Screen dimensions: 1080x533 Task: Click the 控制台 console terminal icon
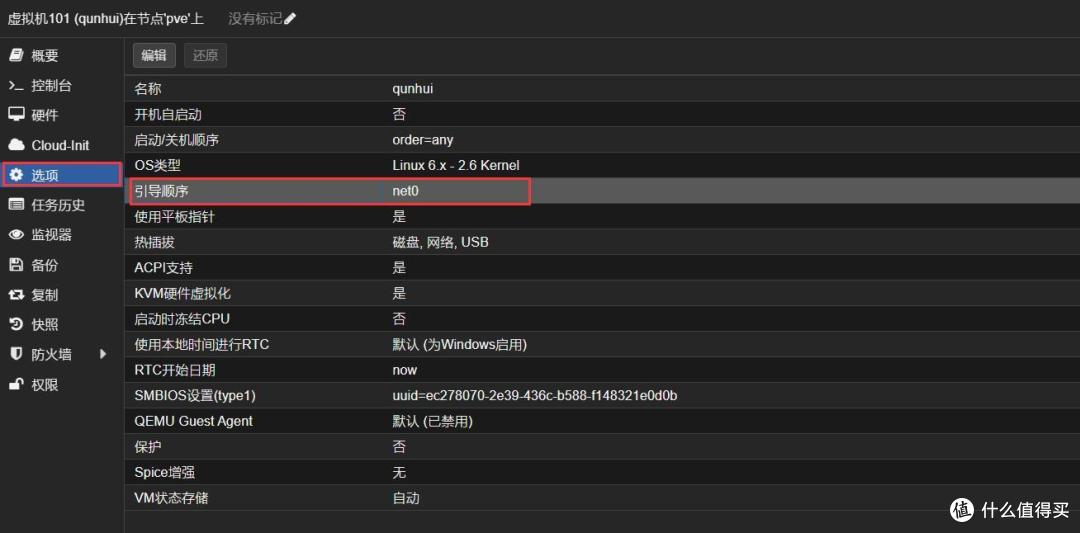click(x=16, y=86)
